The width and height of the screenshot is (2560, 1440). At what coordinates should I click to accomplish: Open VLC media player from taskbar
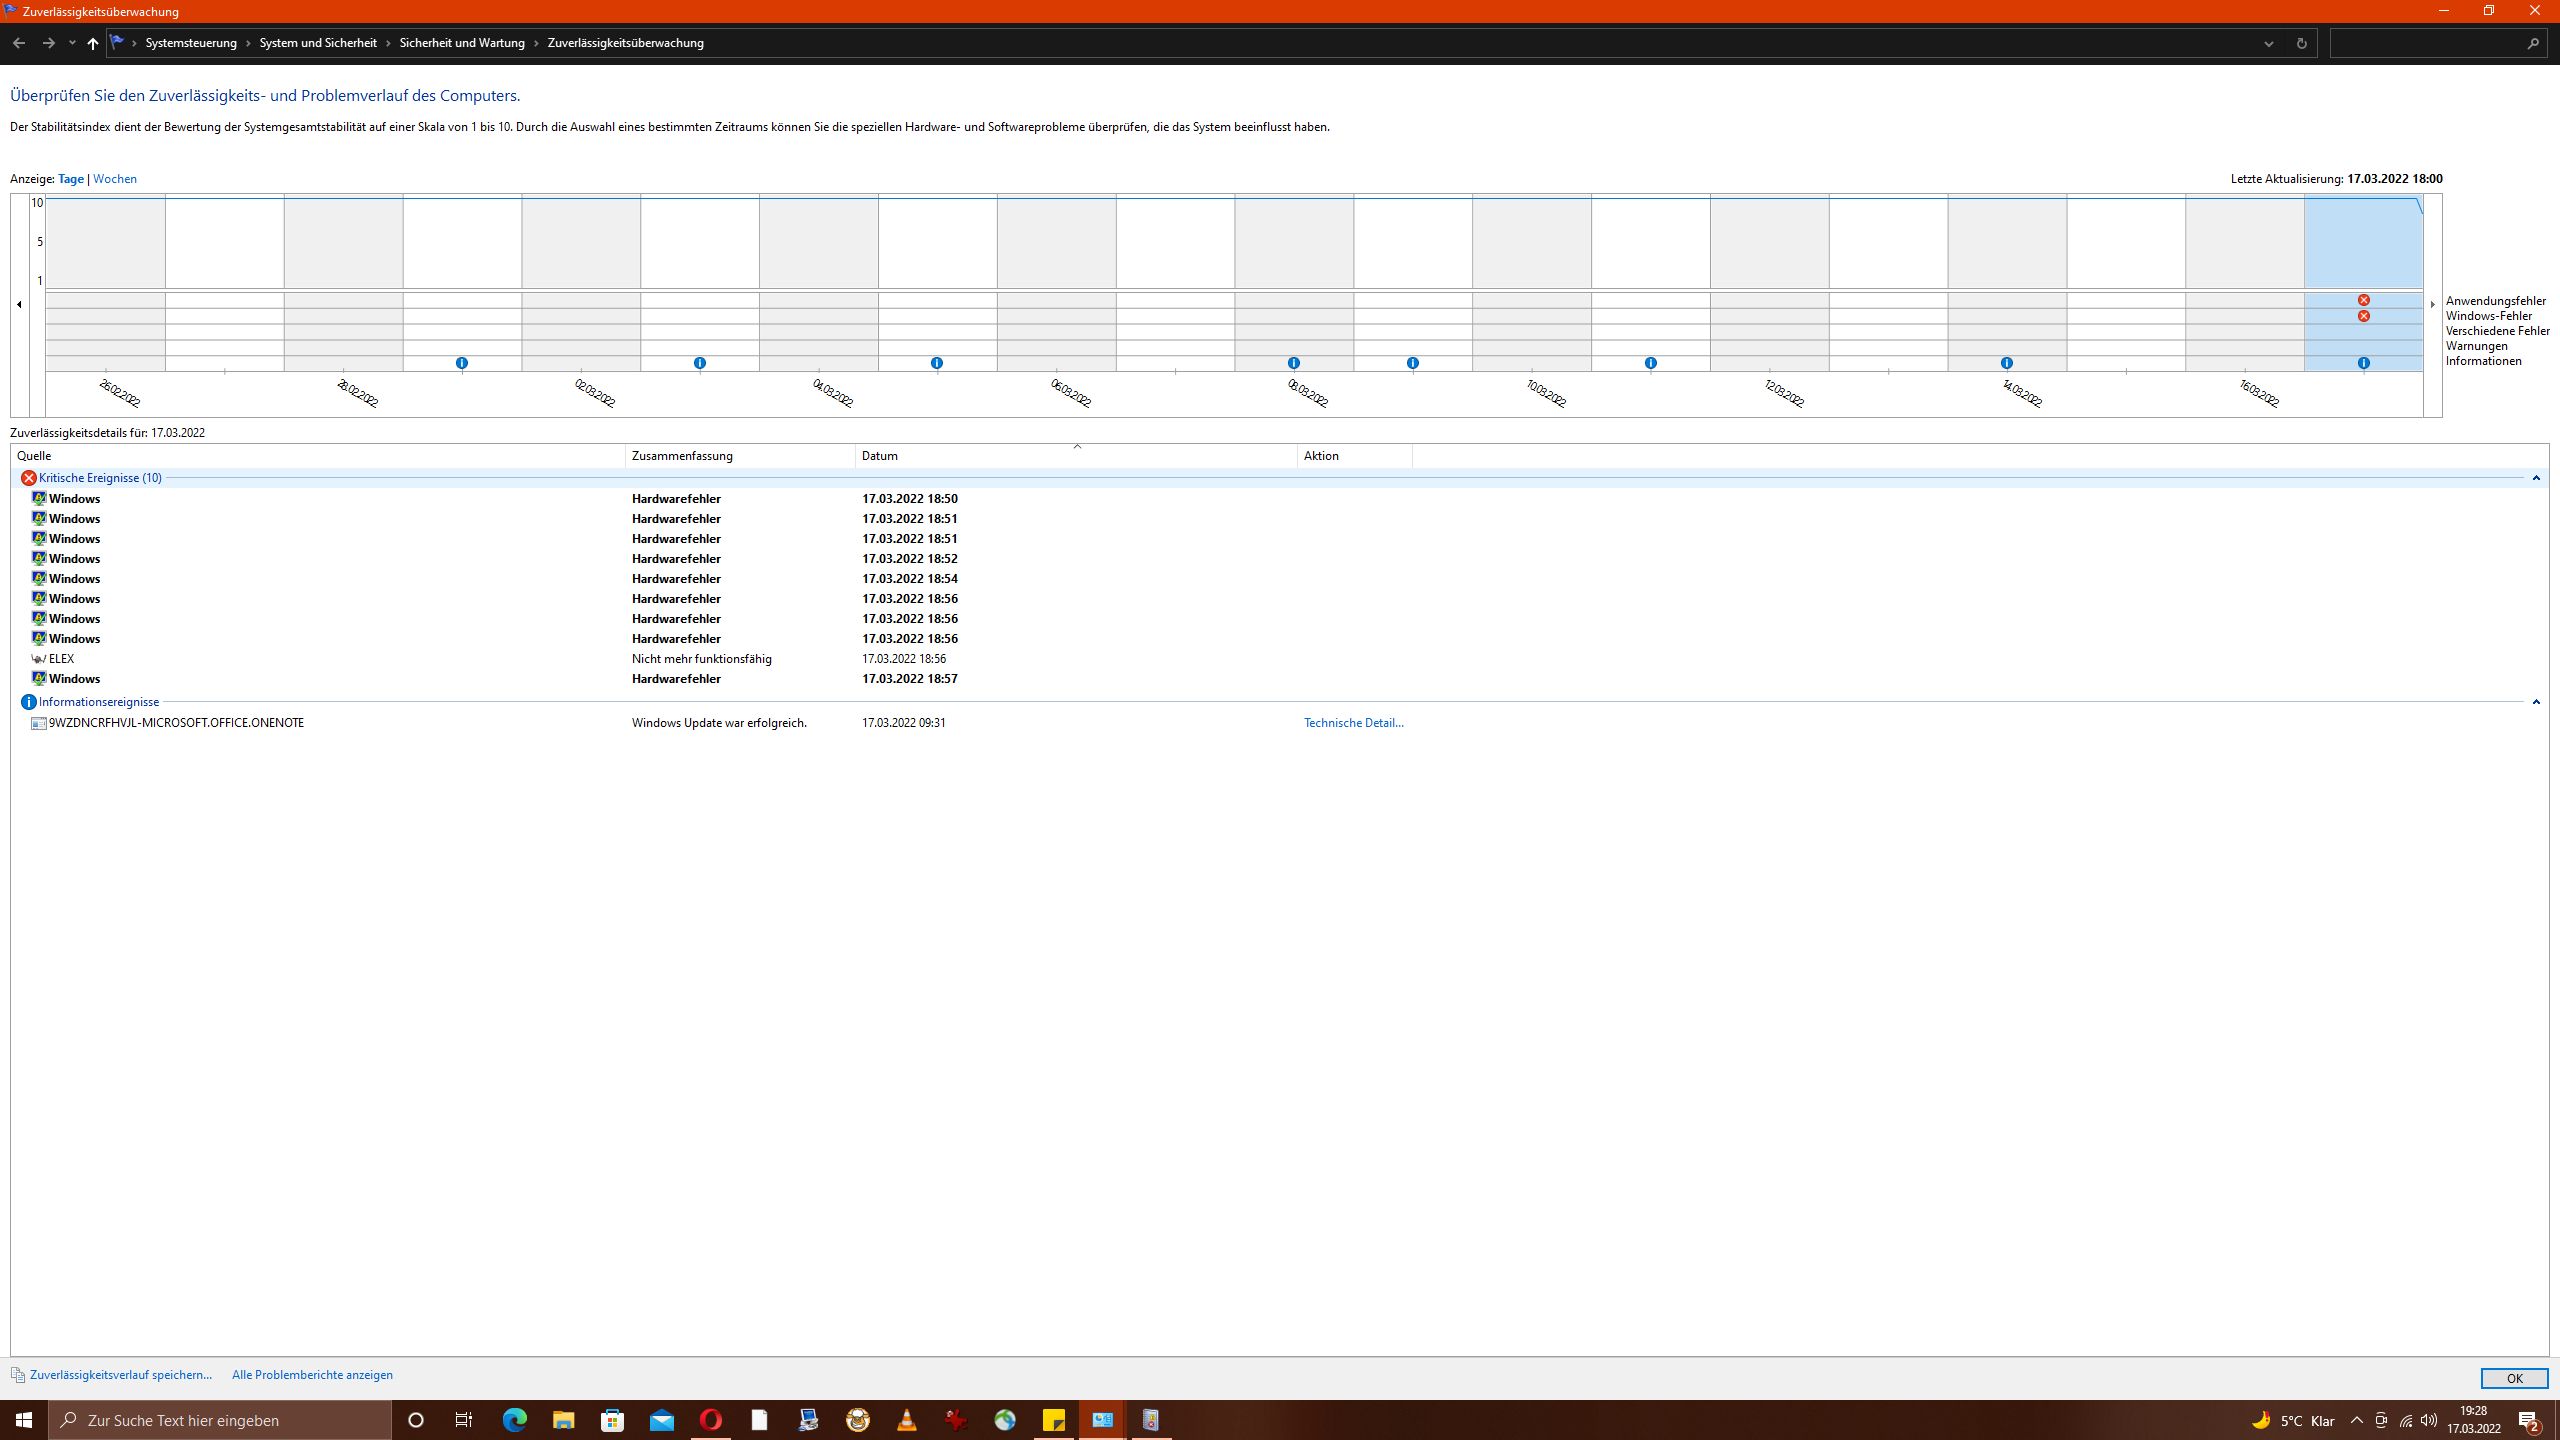click(906, 1420)
